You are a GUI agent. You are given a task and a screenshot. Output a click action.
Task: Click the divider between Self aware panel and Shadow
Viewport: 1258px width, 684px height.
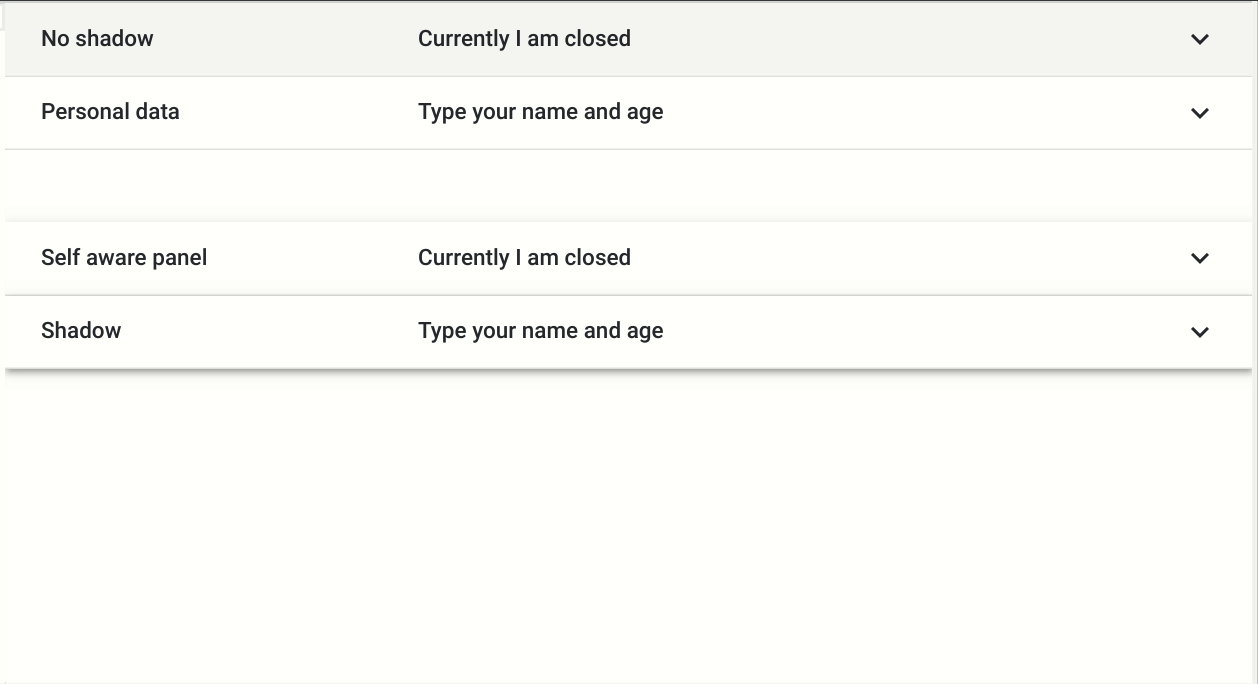point(628,295)
